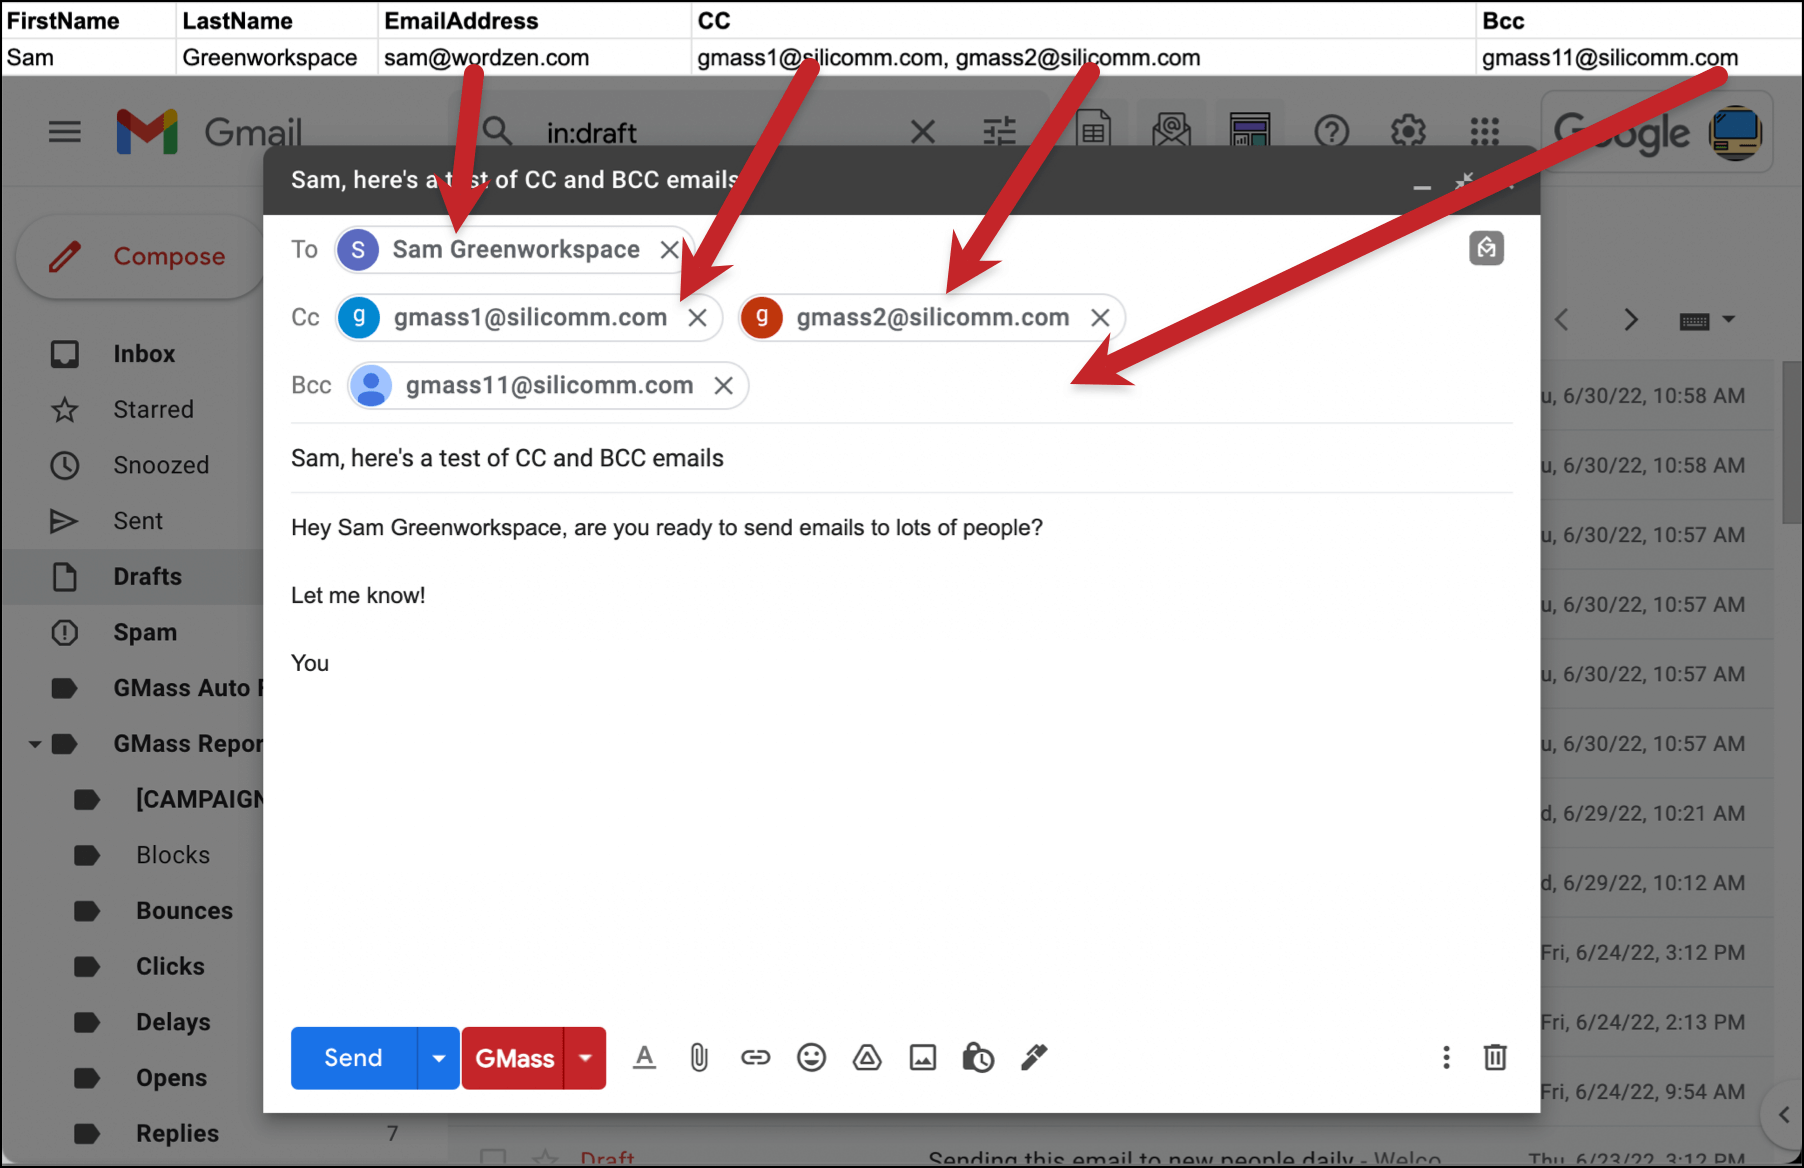Clear the in:draft search query
The width and height of the screenshot is (1804, 1168).
(x=922, y=132)
